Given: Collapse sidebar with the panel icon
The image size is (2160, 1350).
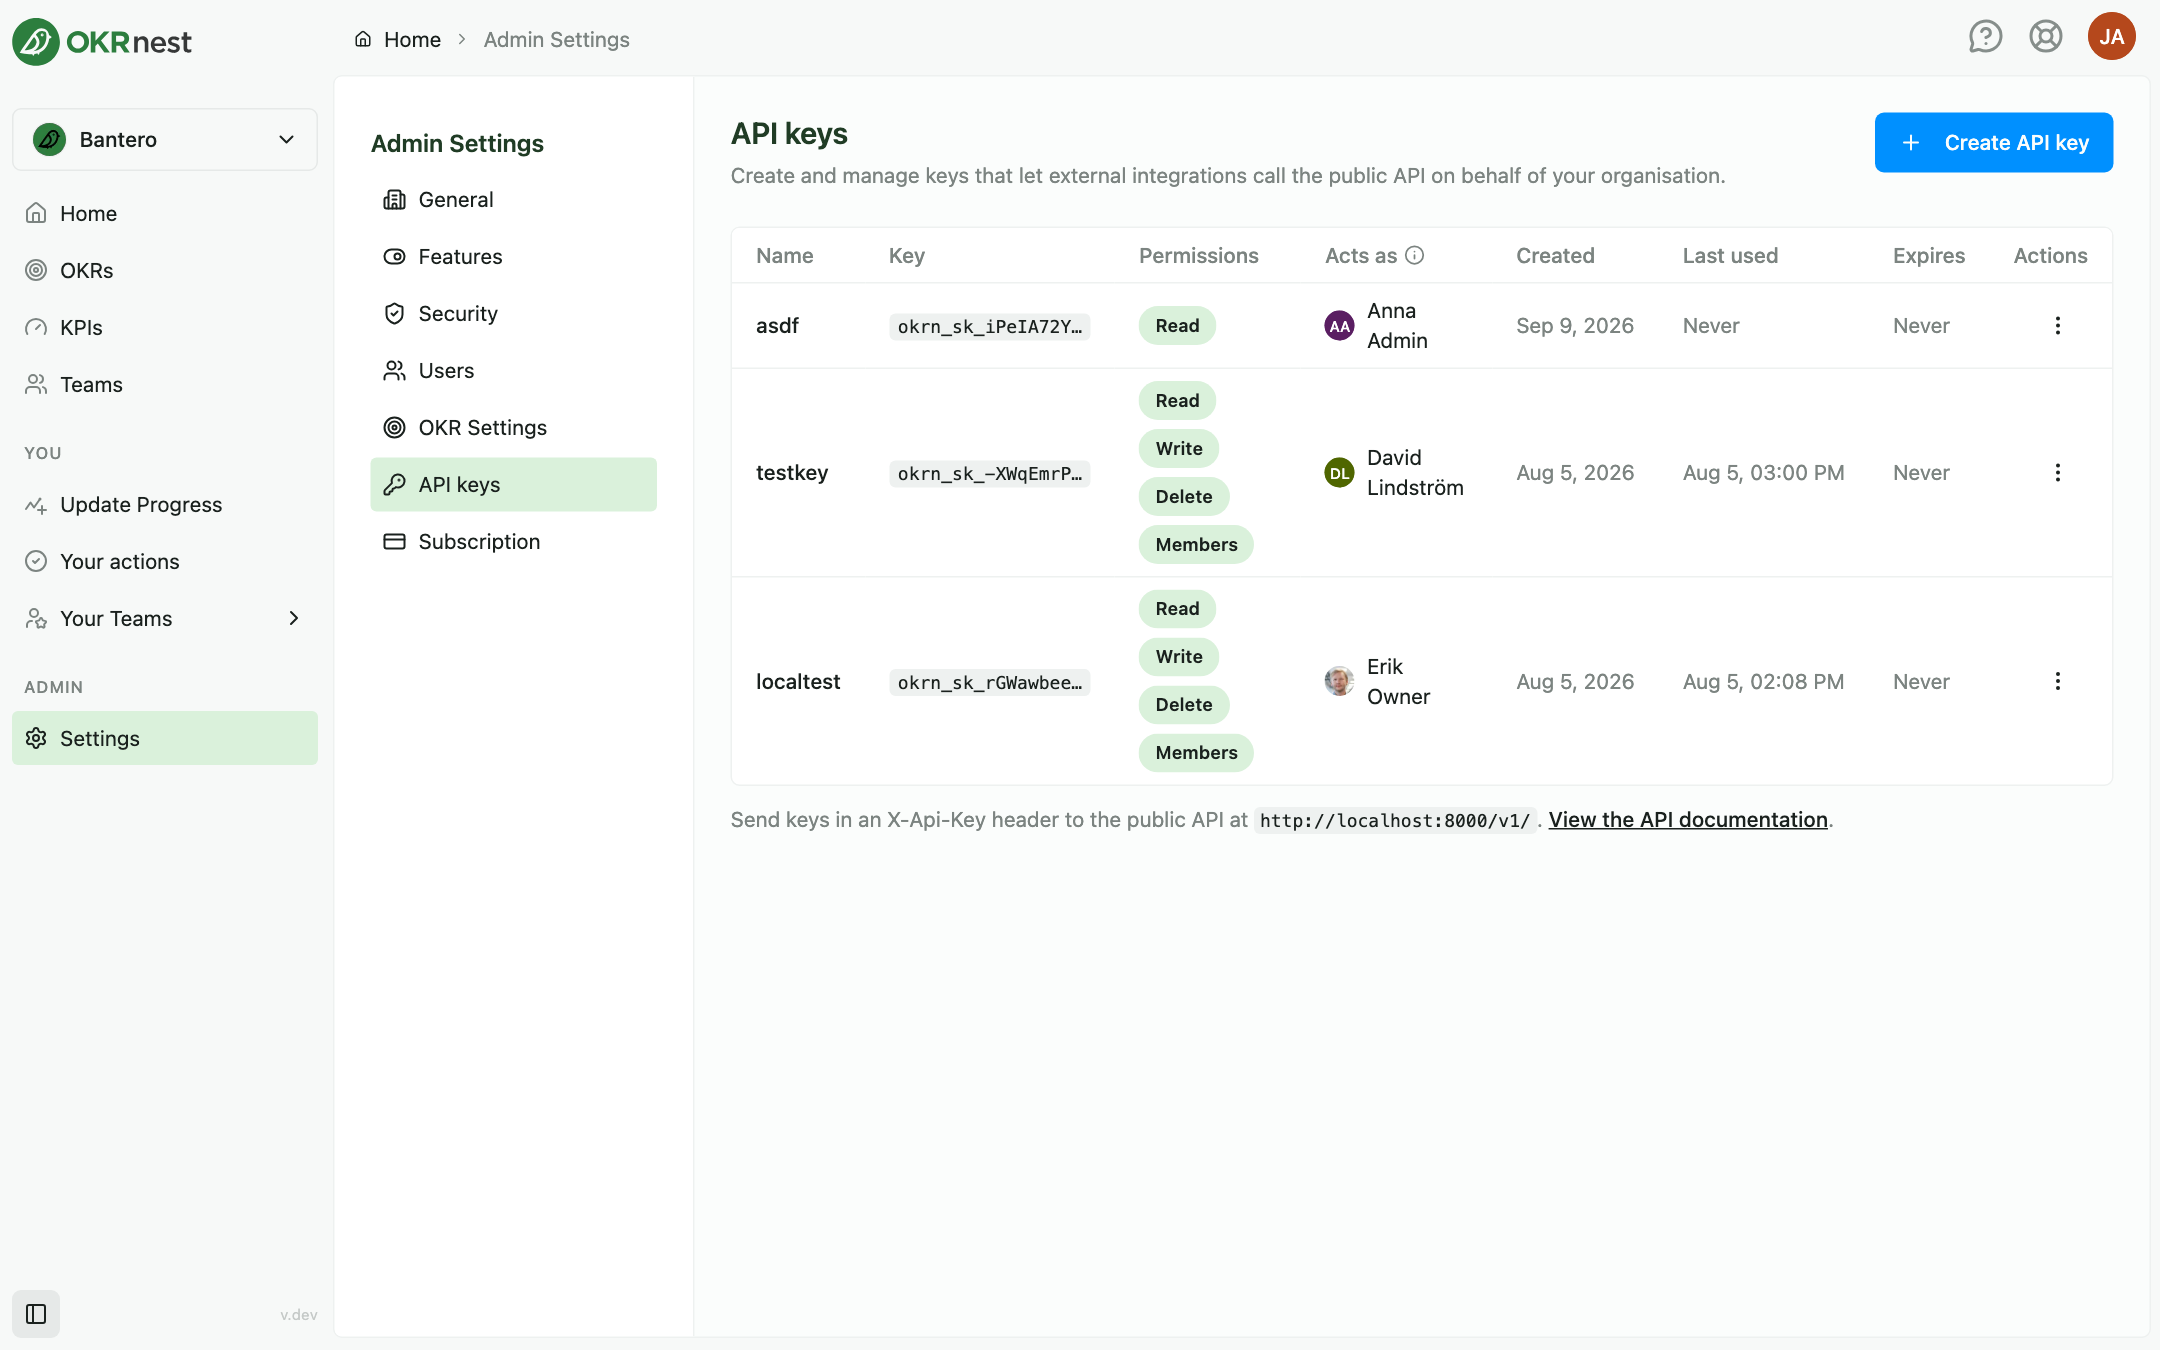Looking at the screenshot, I should [x=36, y=1314].
